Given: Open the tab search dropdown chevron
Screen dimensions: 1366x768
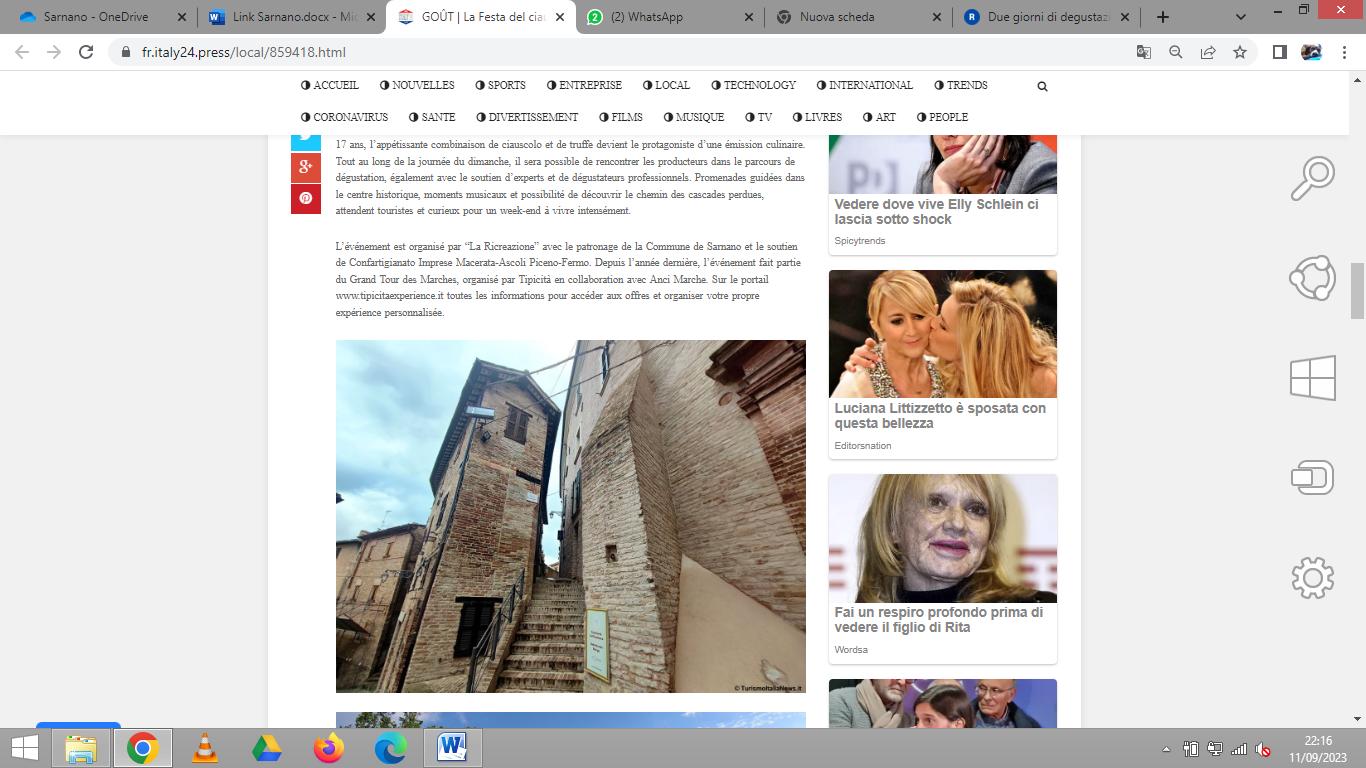Looking at the screenshot, I should pos(1241,17).
